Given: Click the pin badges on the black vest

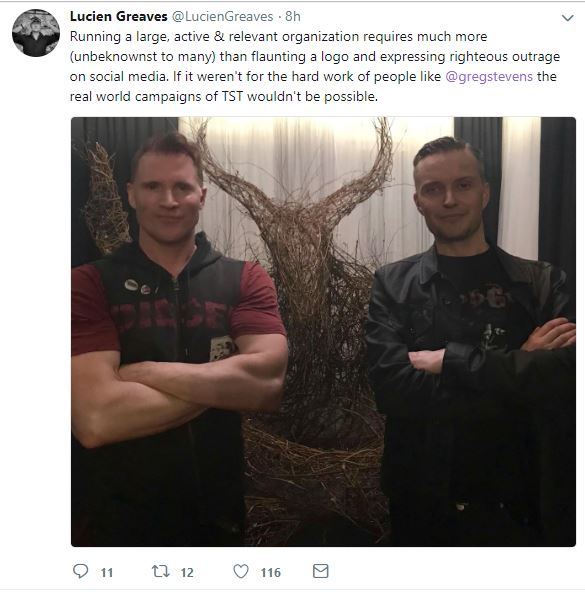Looking at the screenshot, I should [138, 287].
